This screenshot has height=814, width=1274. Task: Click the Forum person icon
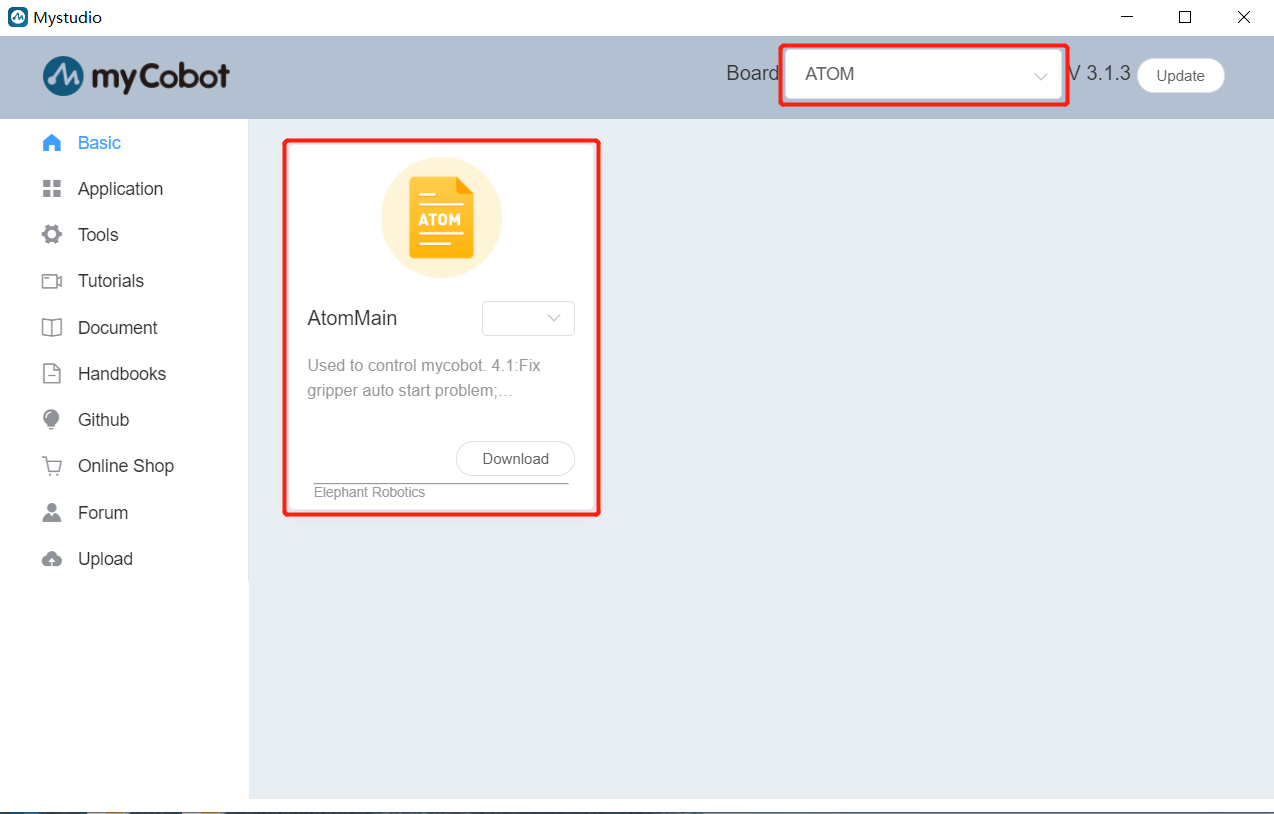pos(52,513)
